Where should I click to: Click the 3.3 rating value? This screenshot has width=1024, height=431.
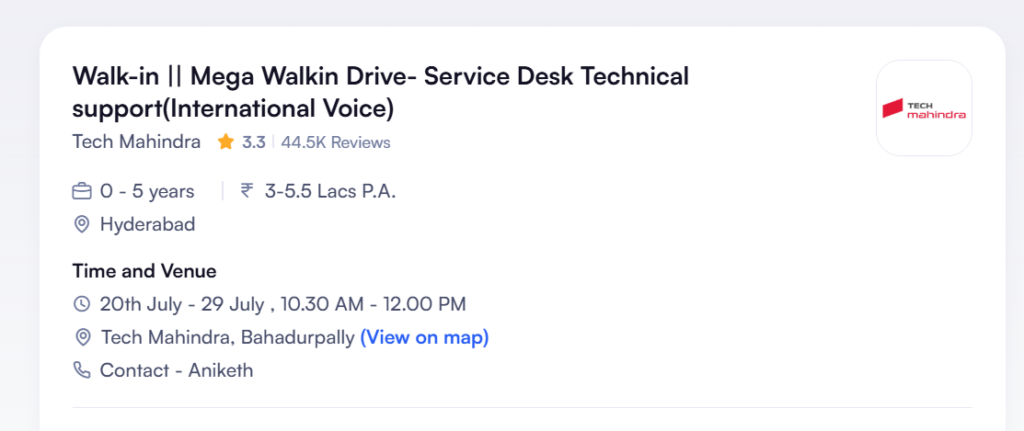tap(253, 142)
